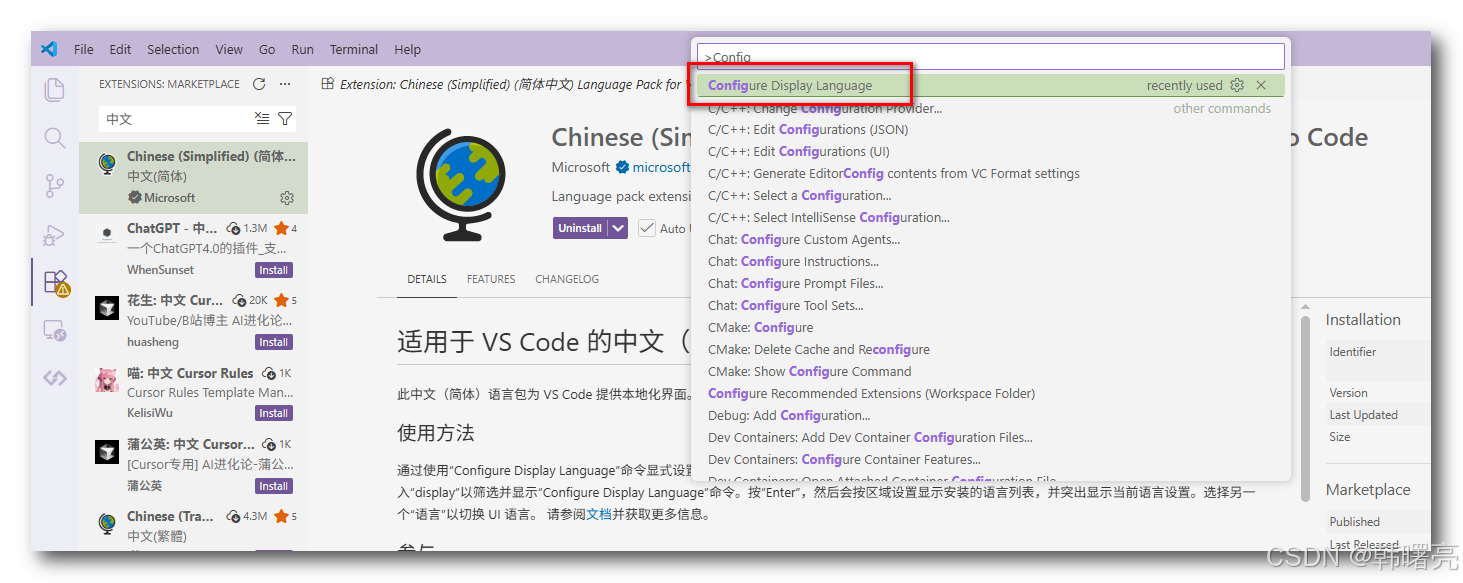
Task: Select Generate EditorConfig contents command
Action: (991, 174)
